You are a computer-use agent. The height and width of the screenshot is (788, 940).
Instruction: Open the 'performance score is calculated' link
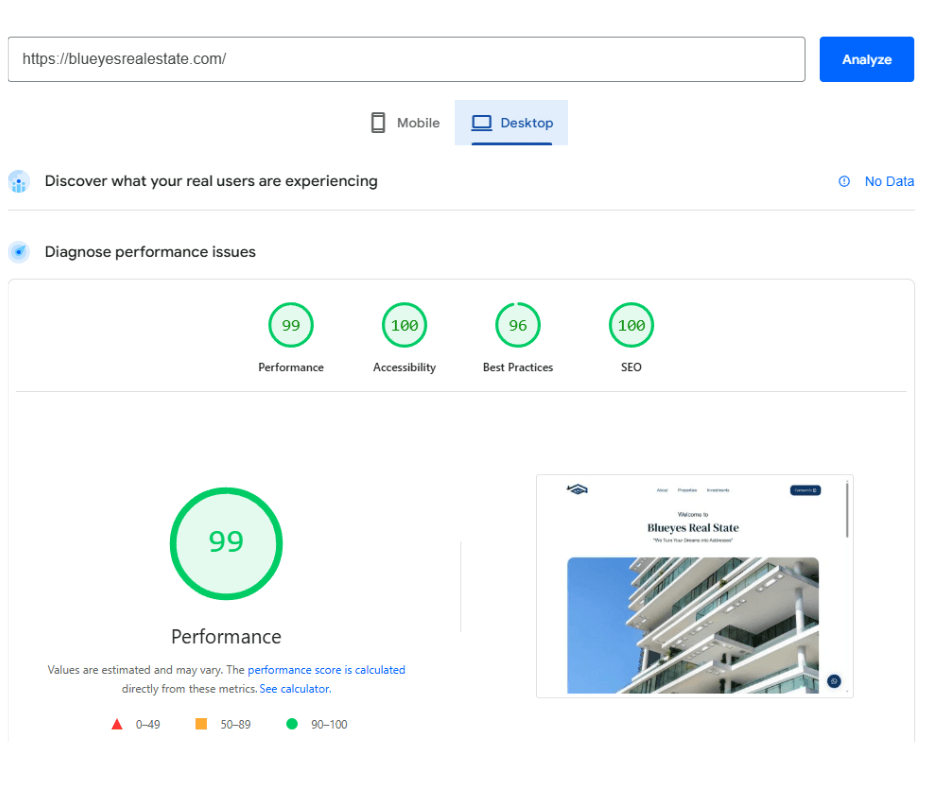click(x=326, y=670)
